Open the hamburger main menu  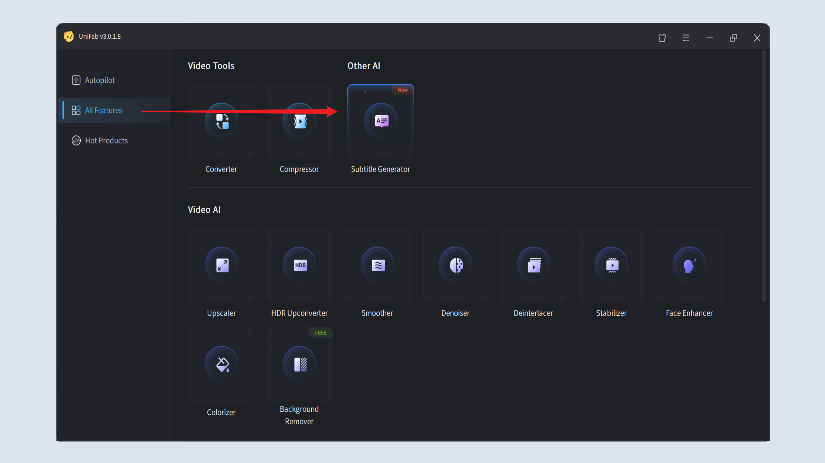(686, 38)
